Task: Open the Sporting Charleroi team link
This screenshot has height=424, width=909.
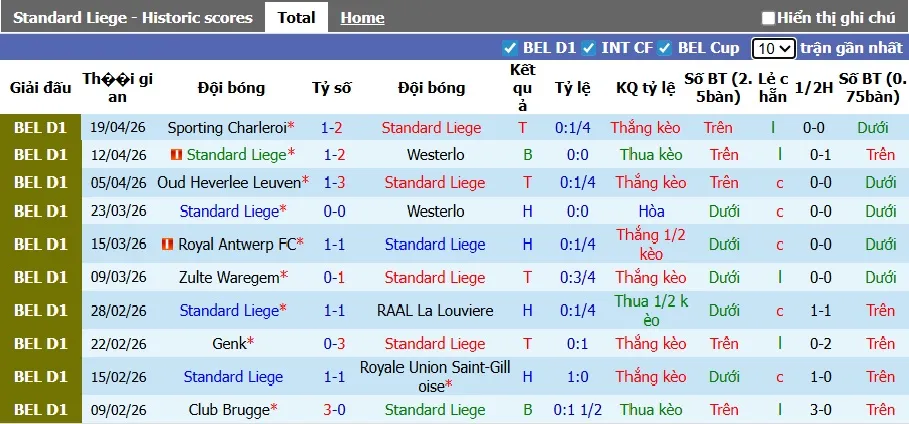Action: point(226,128)
